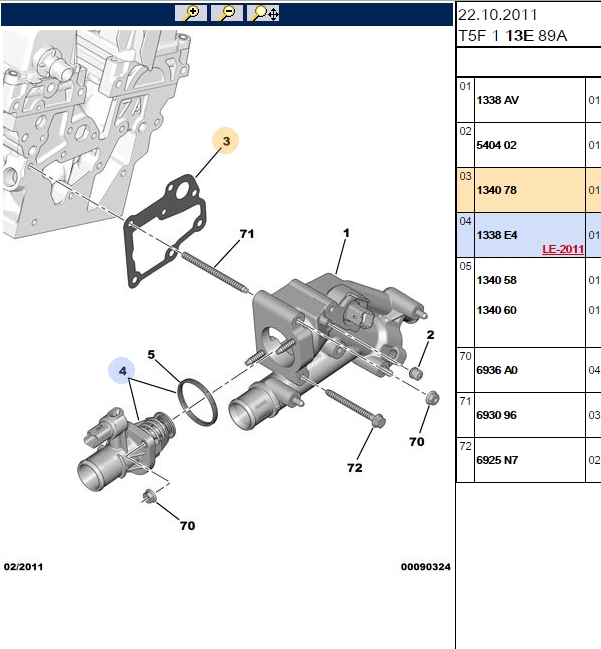
Task: Select the zoom and pan magnifier tool
Action: [263, 13]
